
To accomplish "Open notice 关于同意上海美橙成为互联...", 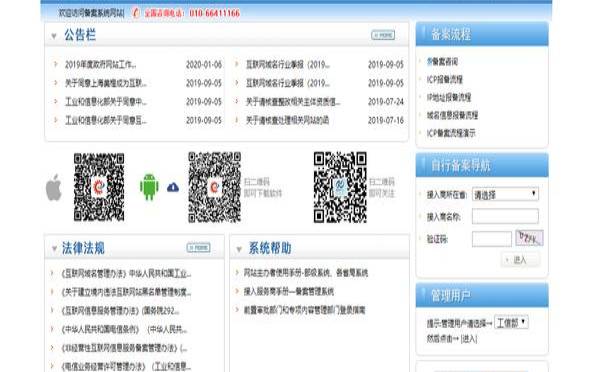I will [x=106, y=83].
